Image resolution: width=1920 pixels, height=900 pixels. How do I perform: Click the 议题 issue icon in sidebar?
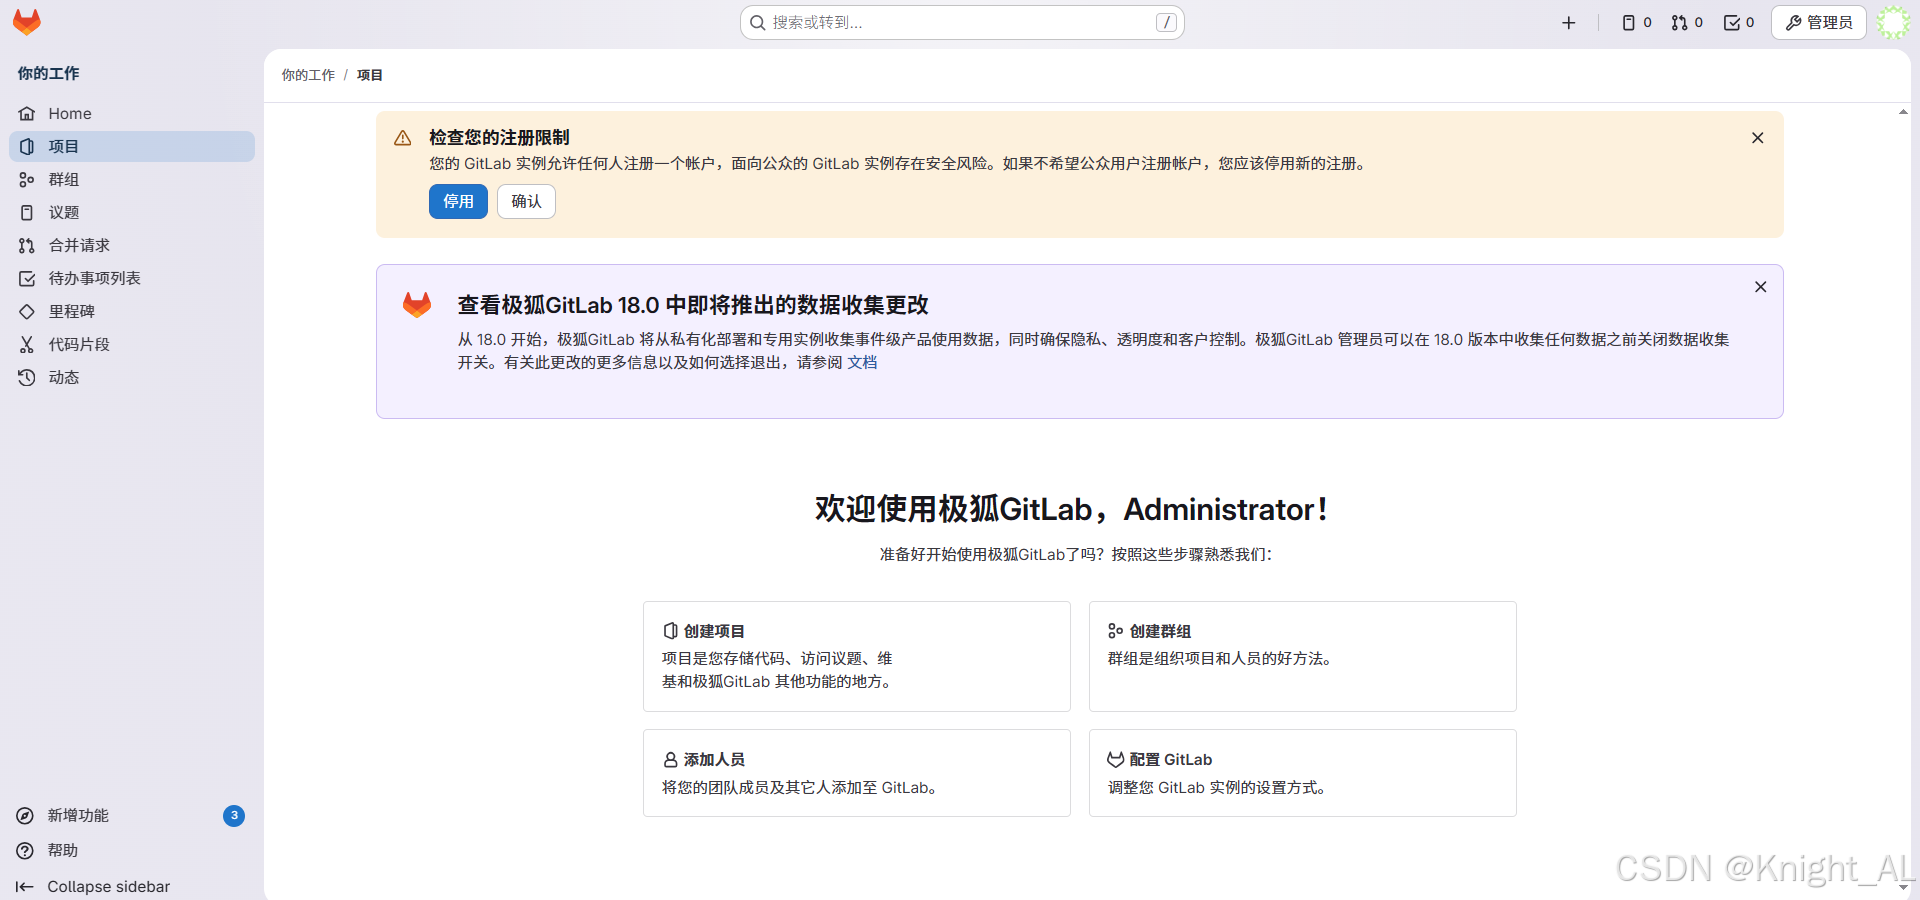tap(27, 212)
